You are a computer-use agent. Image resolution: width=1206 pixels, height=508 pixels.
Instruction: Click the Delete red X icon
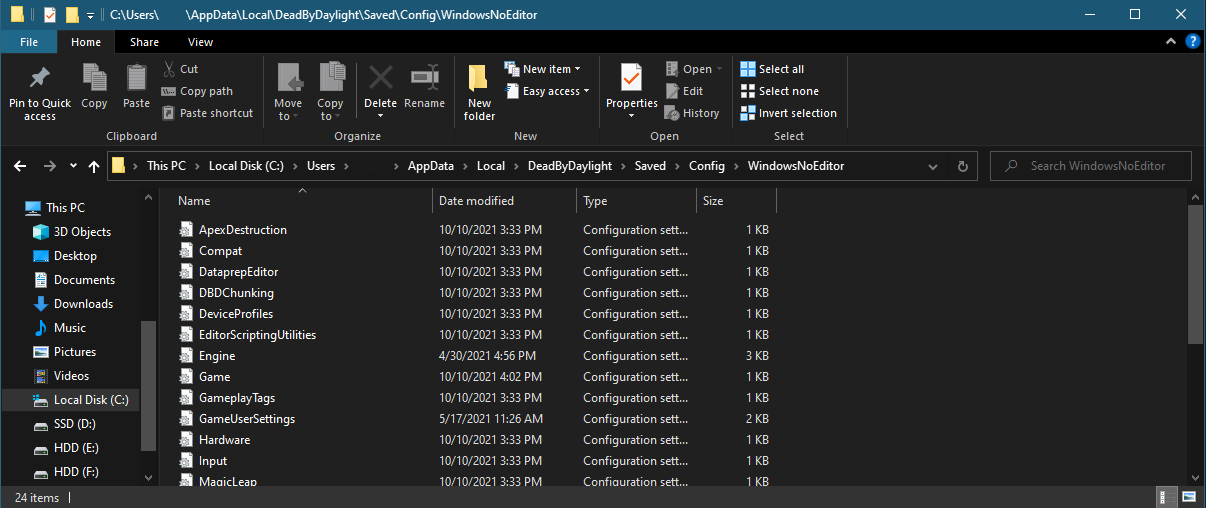tap(380, 78)
